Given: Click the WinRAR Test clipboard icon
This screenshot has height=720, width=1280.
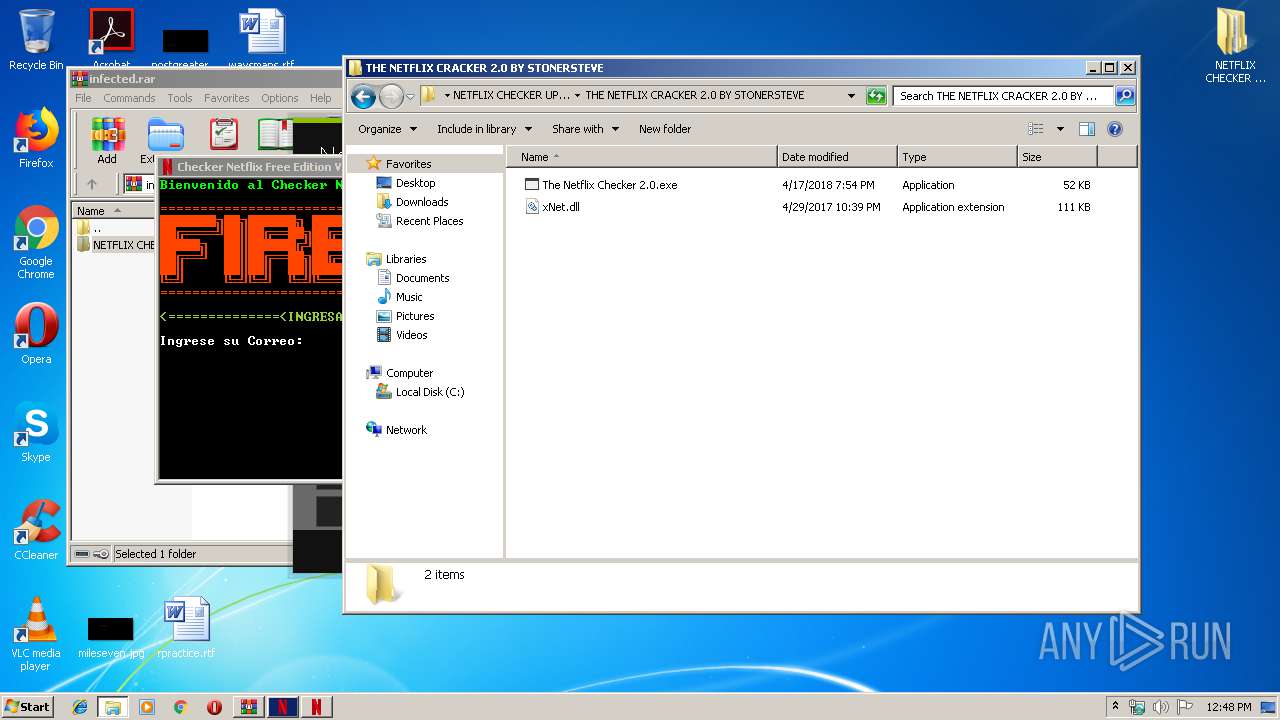Looking at the screenshot, I should [x=224, y=135].
